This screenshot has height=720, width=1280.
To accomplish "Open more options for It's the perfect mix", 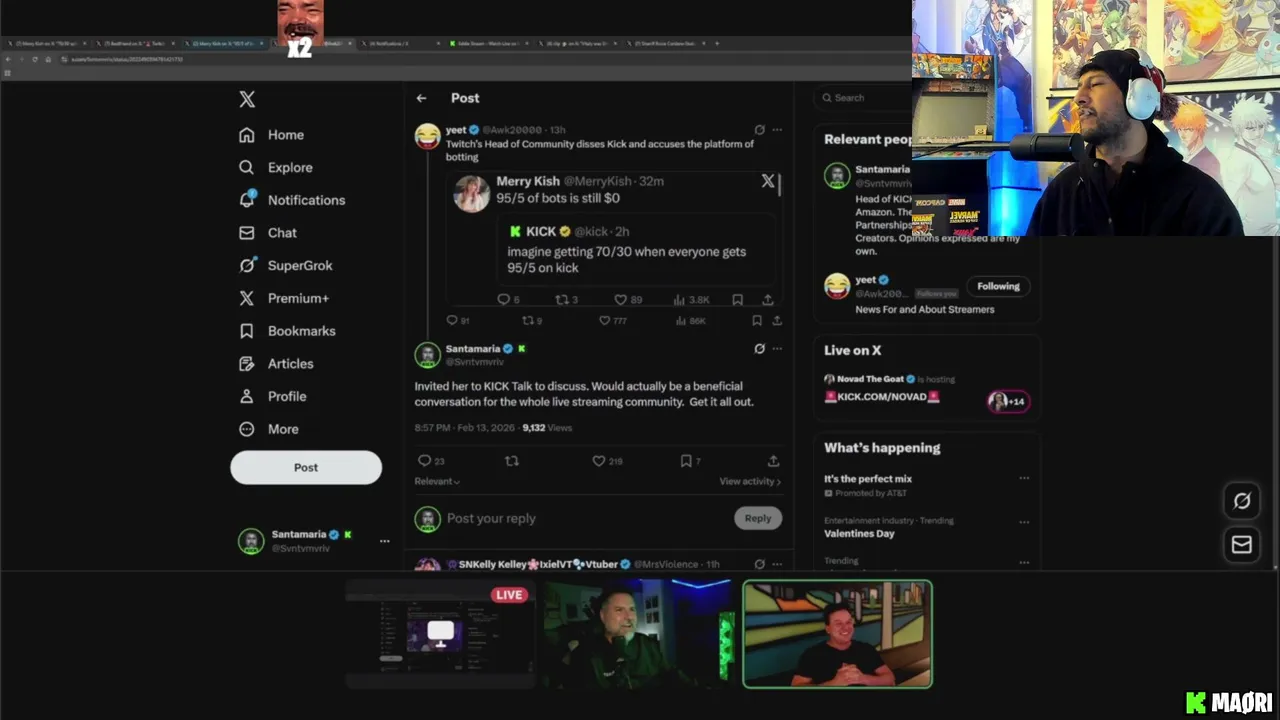I will click(x=1024, y=478).
